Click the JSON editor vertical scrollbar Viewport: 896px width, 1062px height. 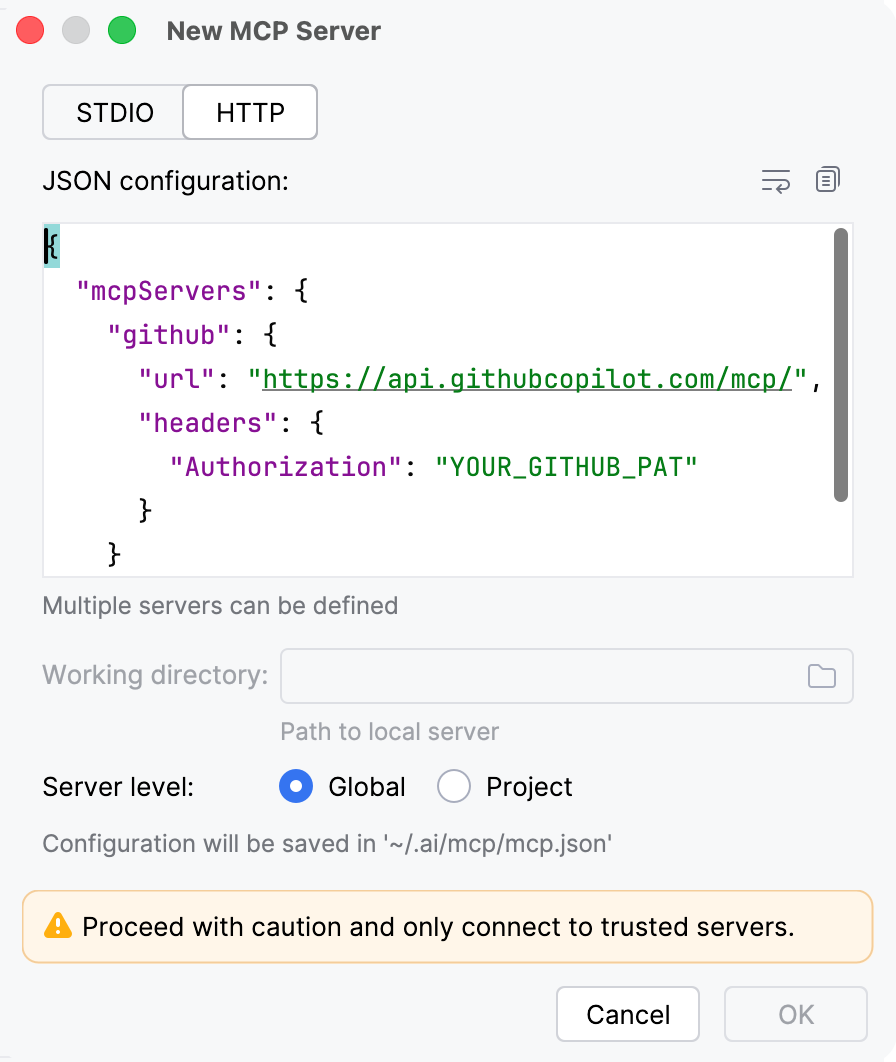841,365
